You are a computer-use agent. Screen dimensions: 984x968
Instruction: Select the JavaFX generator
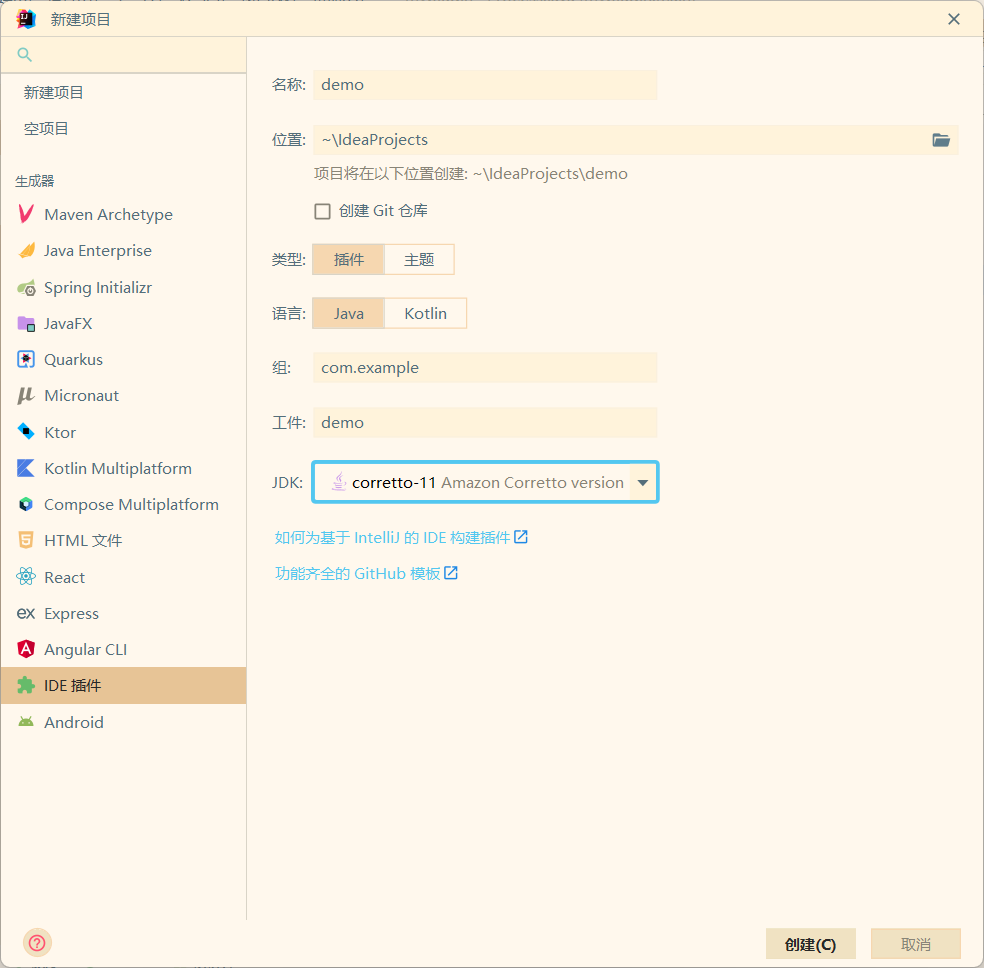(x=123, y=324)
